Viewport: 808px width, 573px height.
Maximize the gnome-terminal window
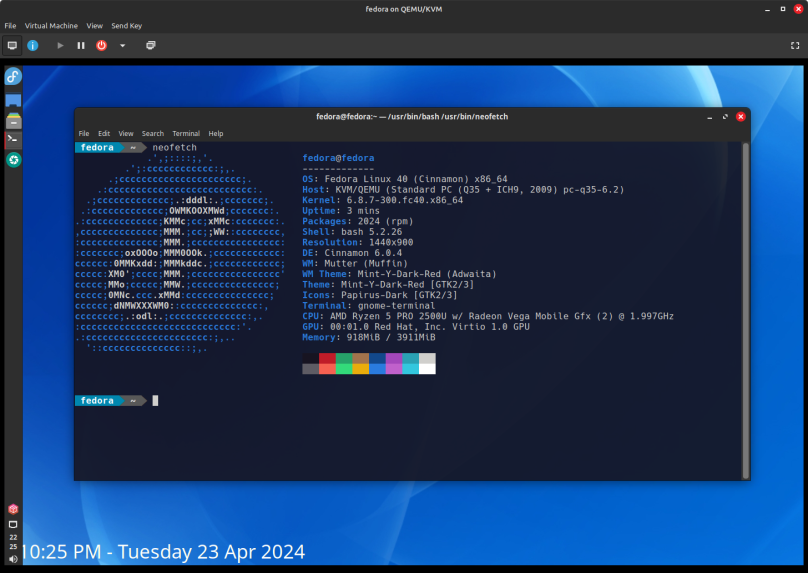coord(725,117)
